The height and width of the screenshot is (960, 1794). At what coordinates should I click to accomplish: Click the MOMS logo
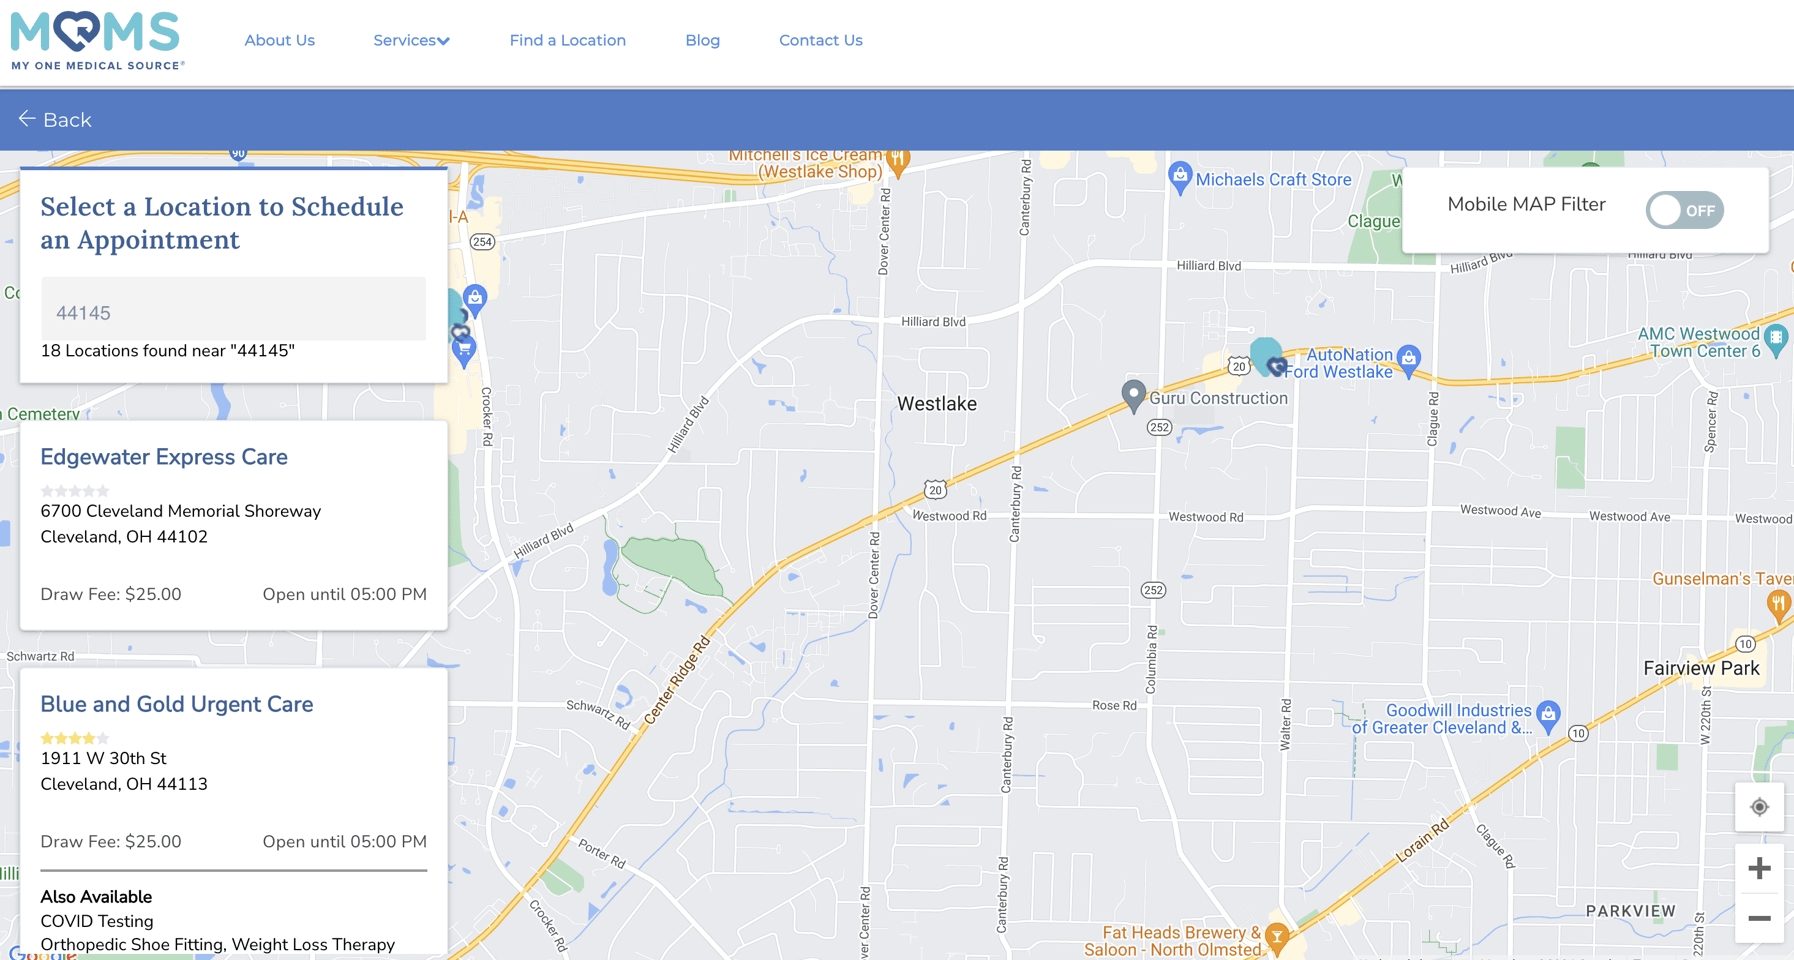tap(97, 41)
